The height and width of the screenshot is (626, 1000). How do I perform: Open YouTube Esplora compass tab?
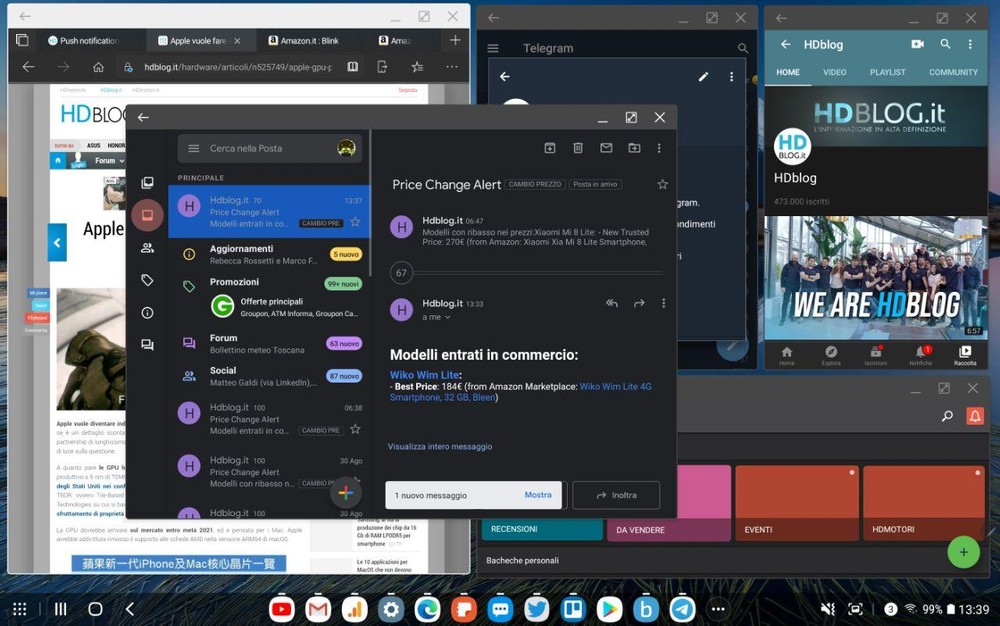point(831,355)
